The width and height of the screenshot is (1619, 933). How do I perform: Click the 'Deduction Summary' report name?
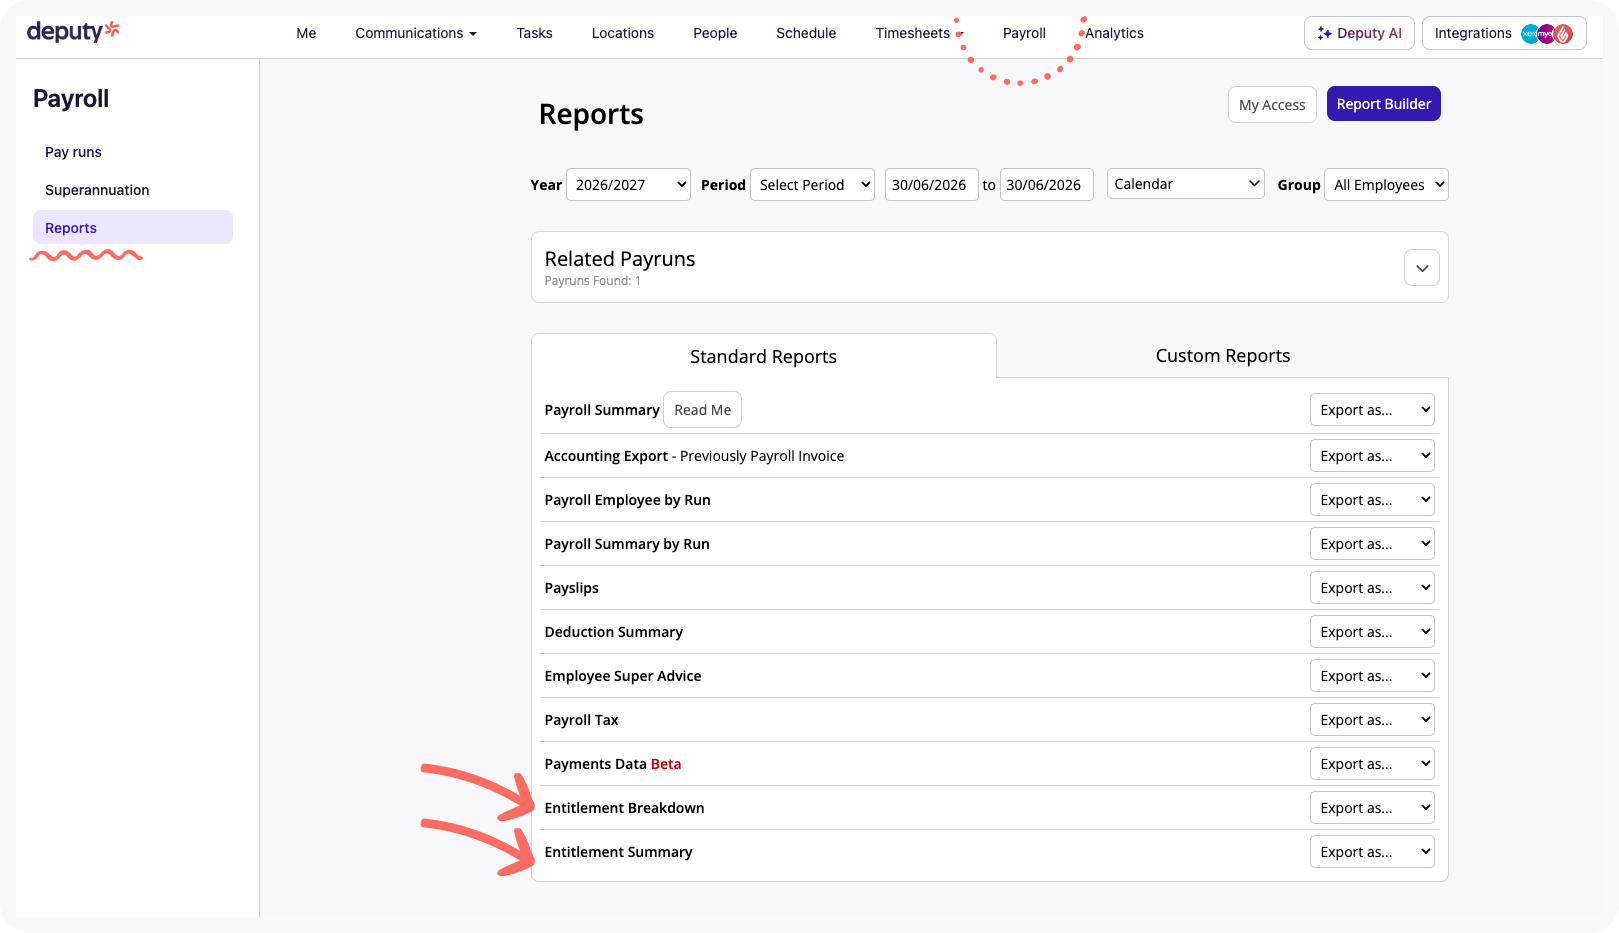click(x=613, y=632)
